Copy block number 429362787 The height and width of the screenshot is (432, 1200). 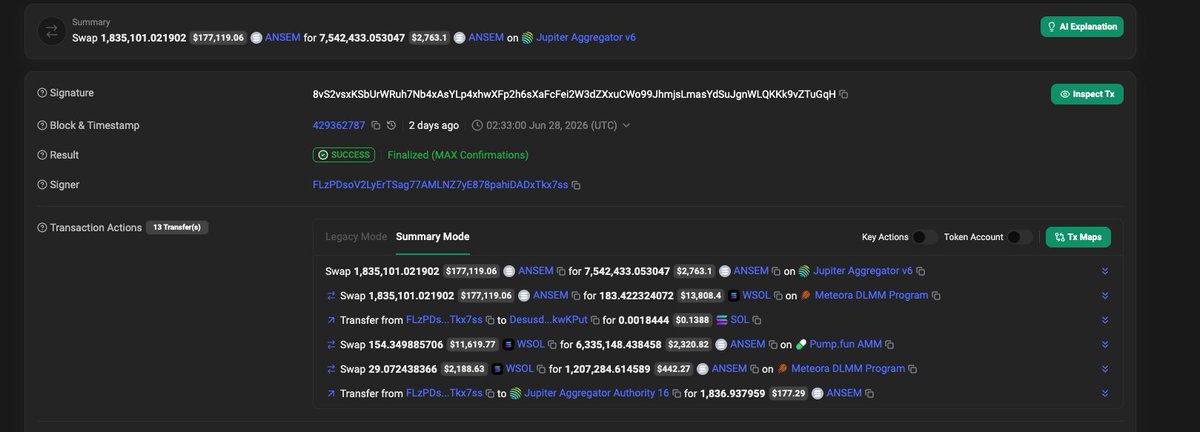pyautogui.click(x=376, y=126)
